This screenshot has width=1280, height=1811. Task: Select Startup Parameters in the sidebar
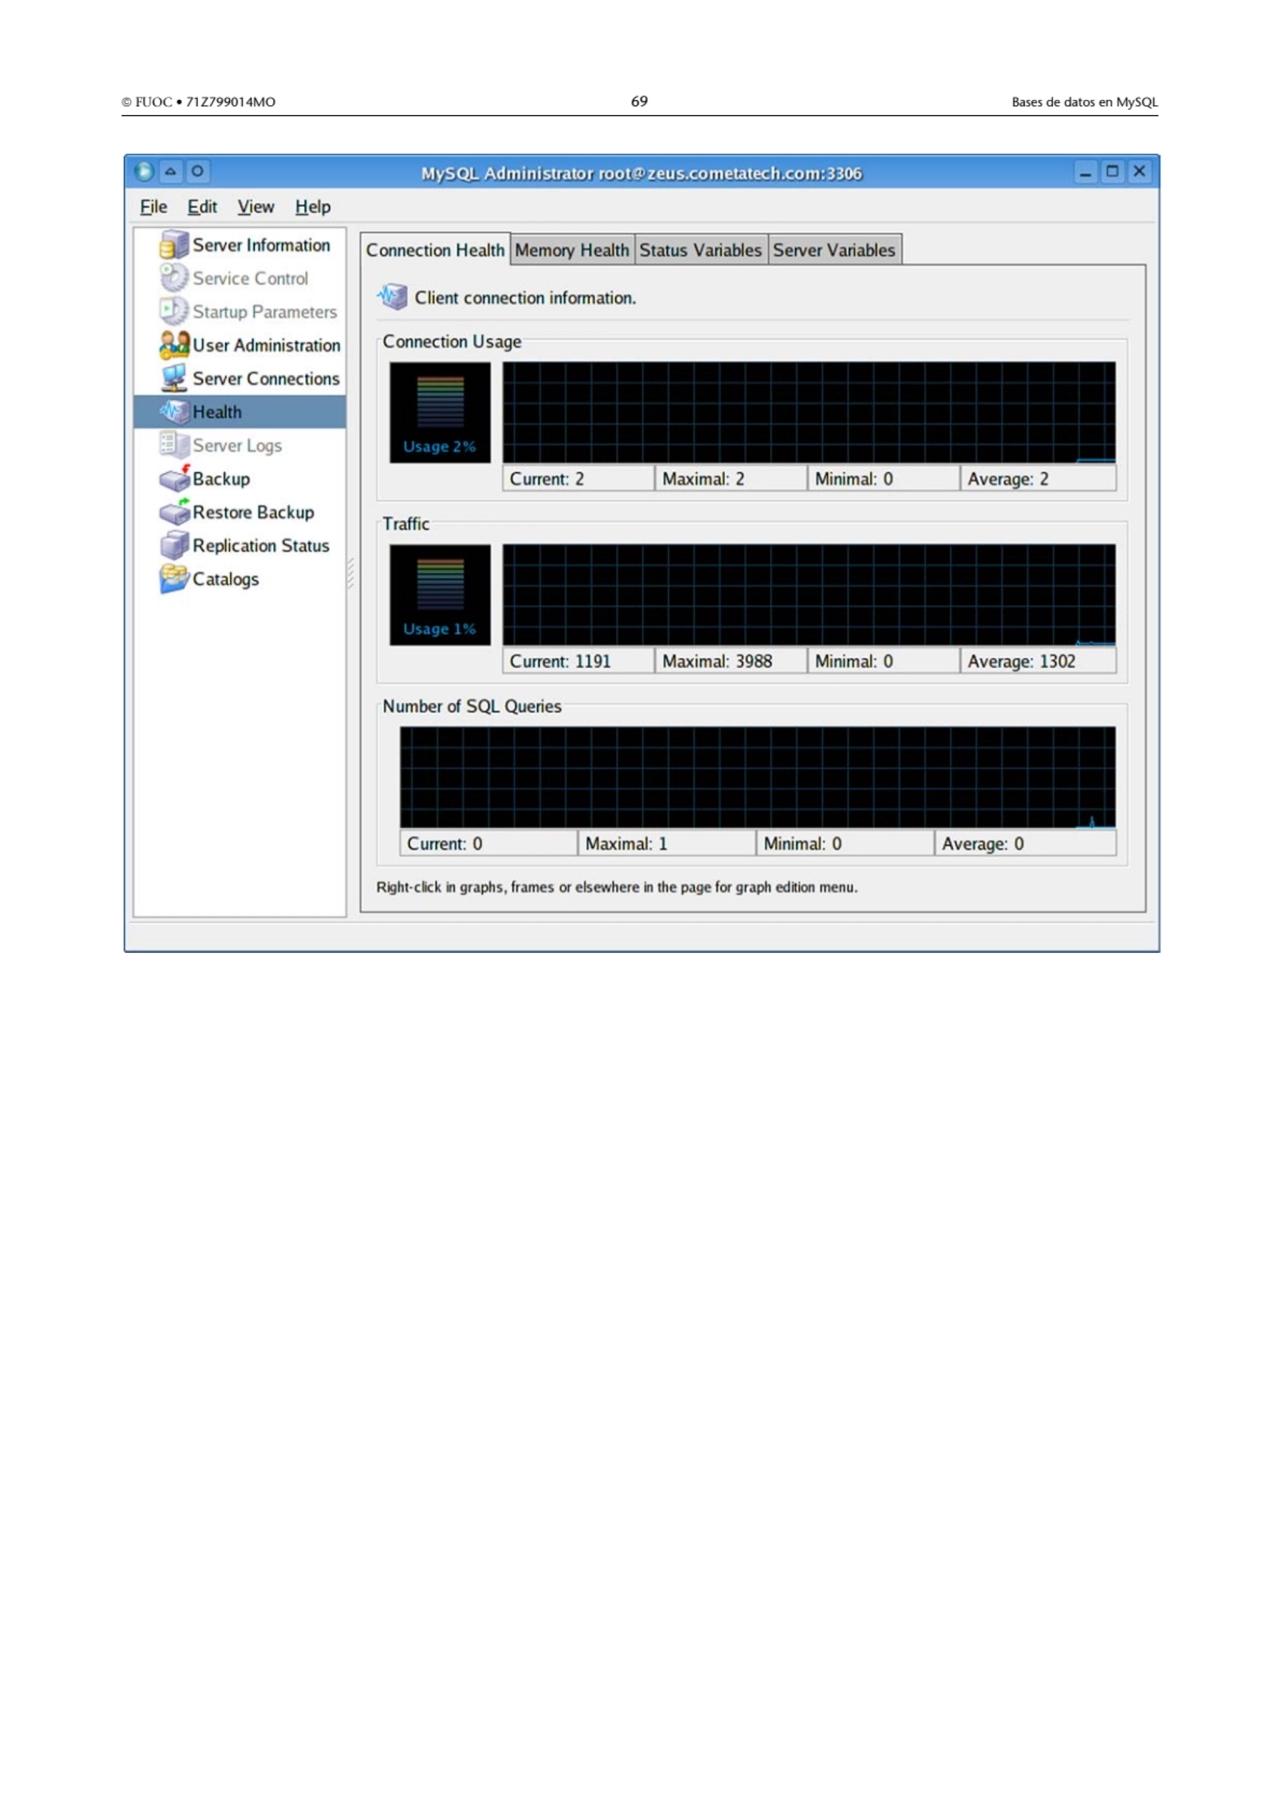[x=264, y=312]
